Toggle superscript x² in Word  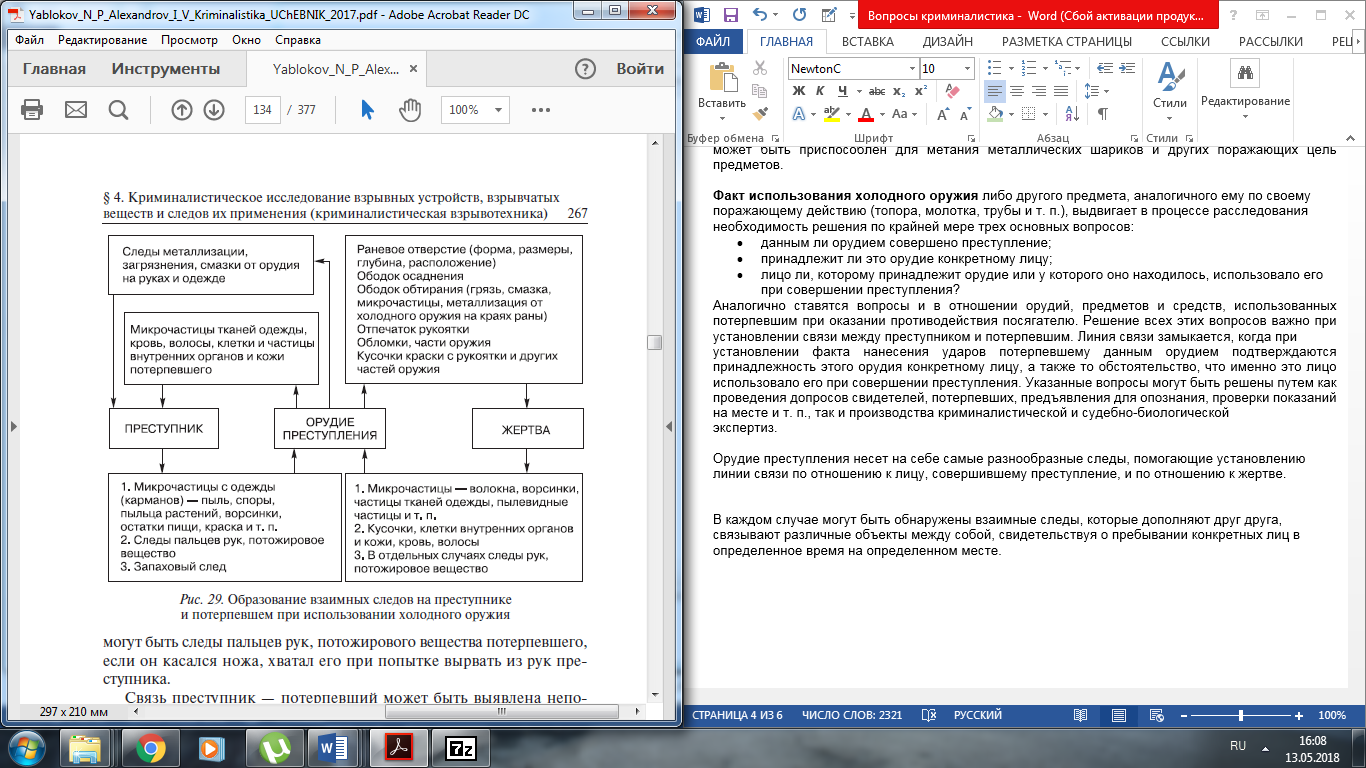tap(921, 91)
